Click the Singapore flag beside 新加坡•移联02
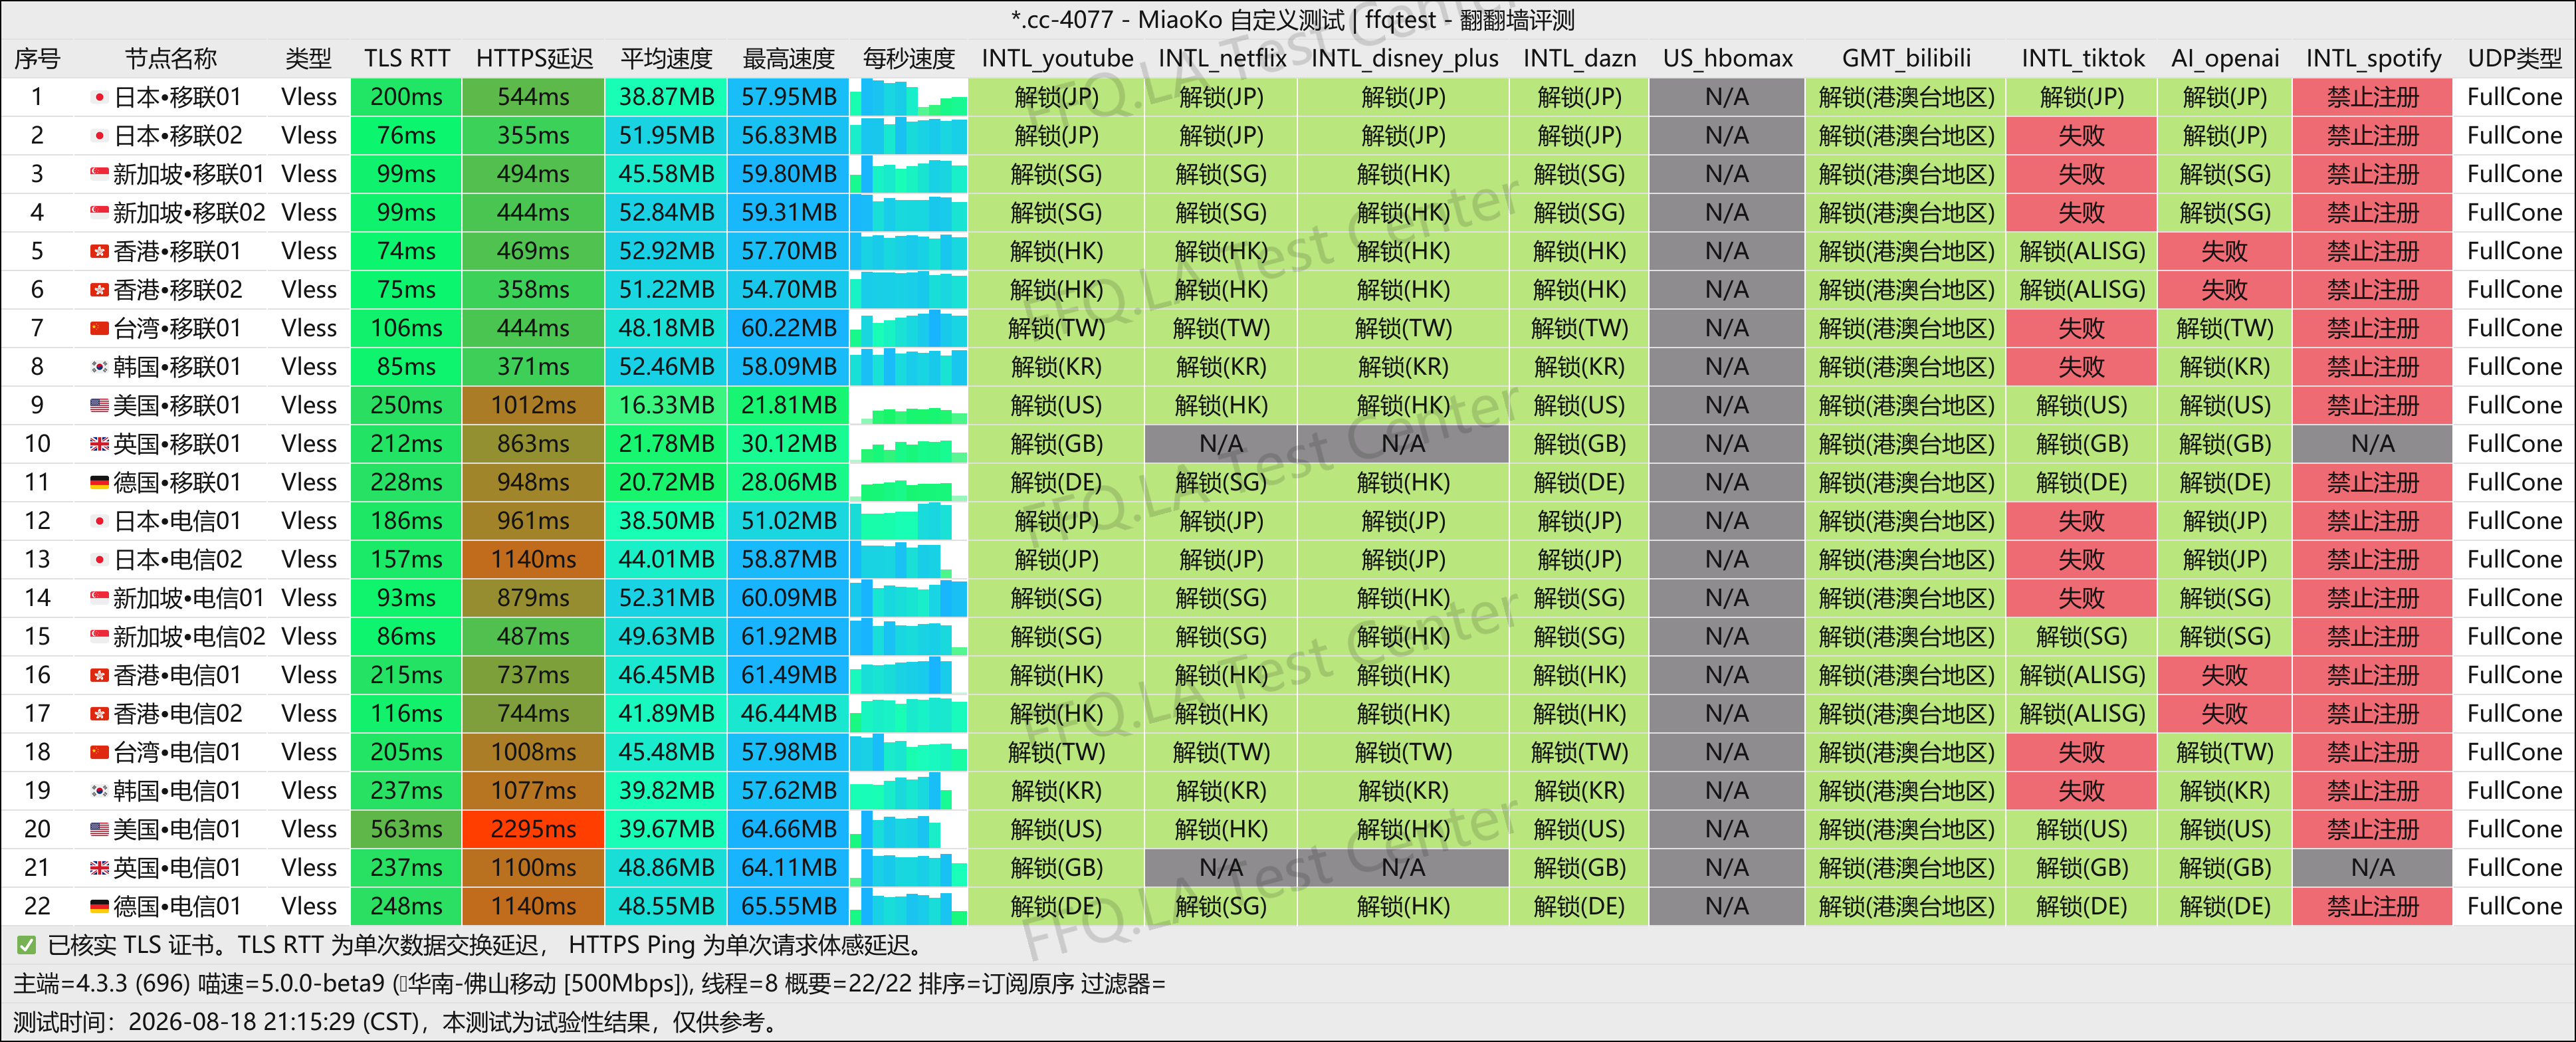Image resolution: width=2576 pixels, height=1042 pixels. [99, 213]
